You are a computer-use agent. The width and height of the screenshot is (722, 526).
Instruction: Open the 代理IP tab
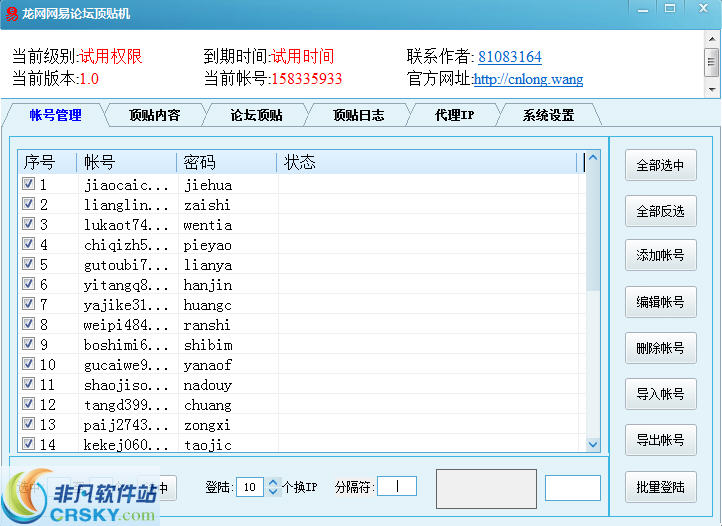[454, 115]
